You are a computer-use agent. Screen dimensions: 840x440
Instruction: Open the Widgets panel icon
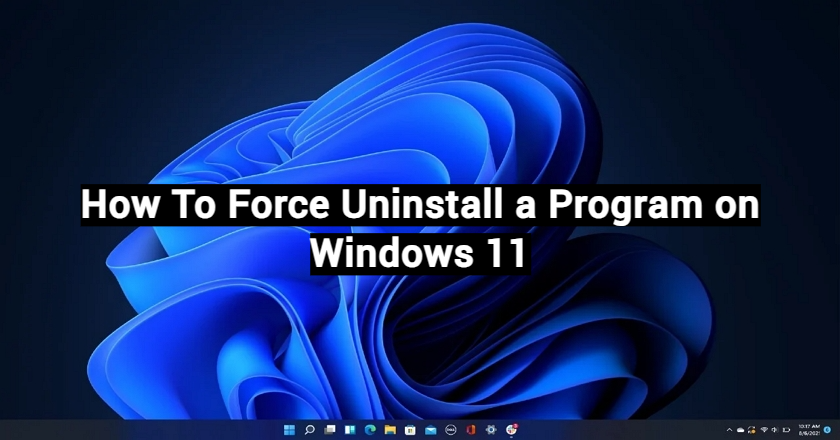tap(350, 429)
